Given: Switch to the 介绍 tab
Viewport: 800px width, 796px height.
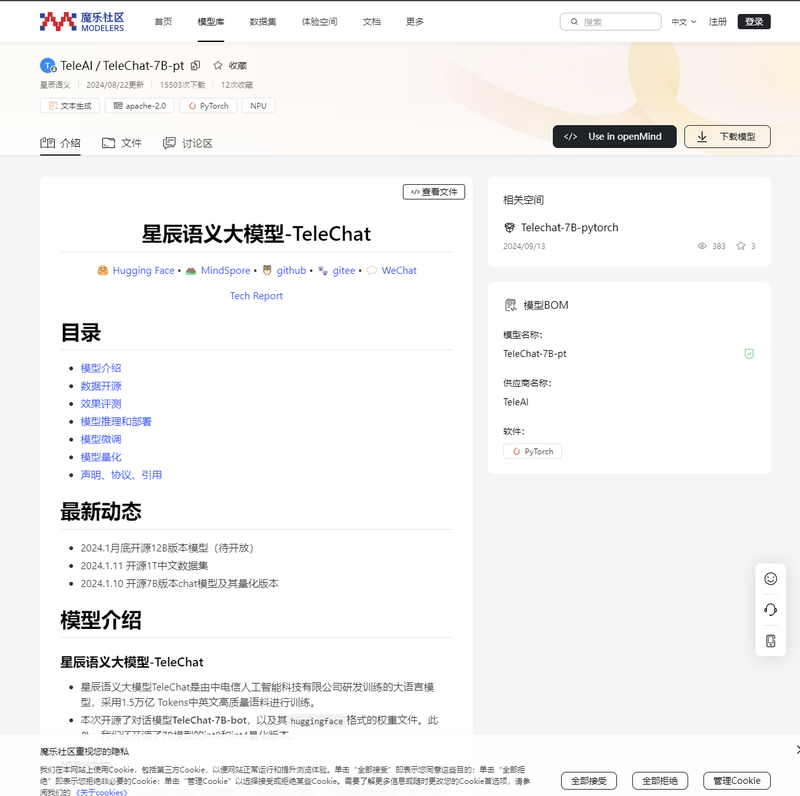Looking at the screenshot, I should (60, 143).
